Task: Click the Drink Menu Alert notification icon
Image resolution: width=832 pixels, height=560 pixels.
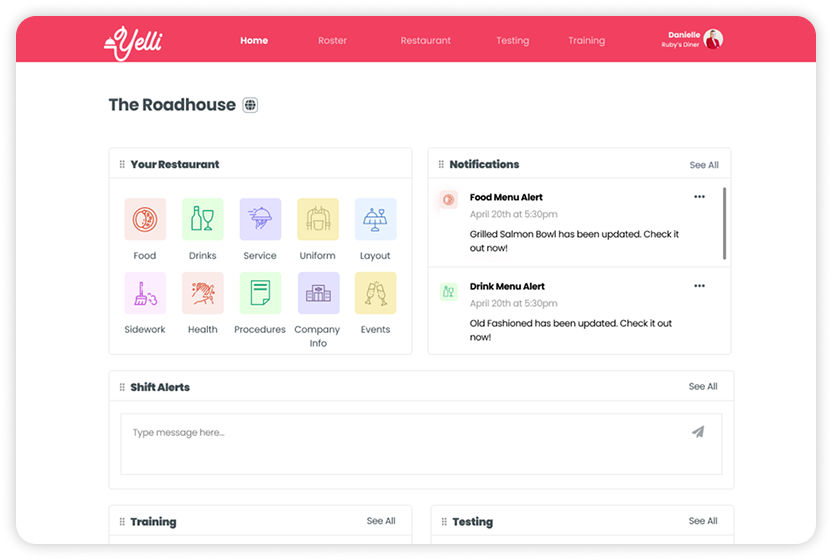Action: pos(448,291)
